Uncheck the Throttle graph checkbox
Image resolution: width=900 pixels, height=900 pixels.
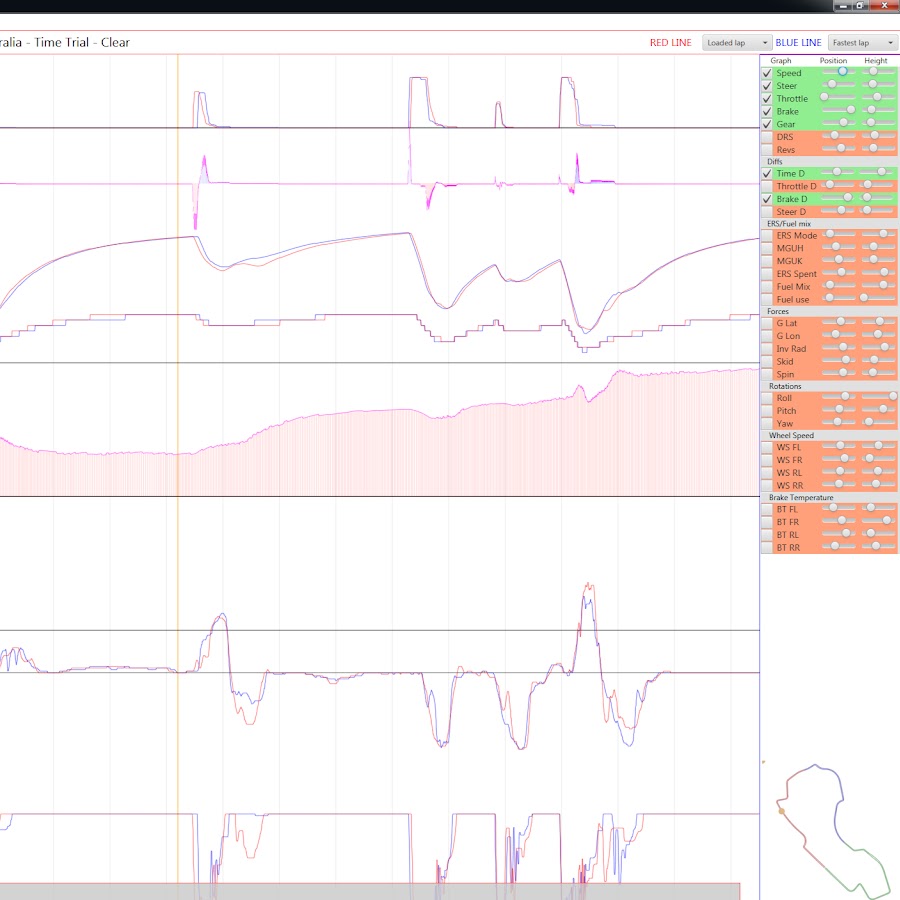(x=767, y=99)
